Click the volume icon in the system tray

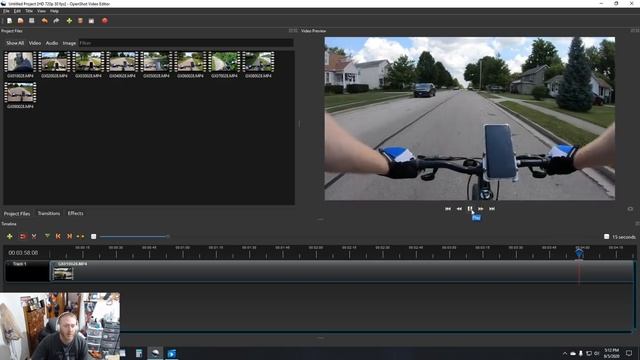(596, 353)
